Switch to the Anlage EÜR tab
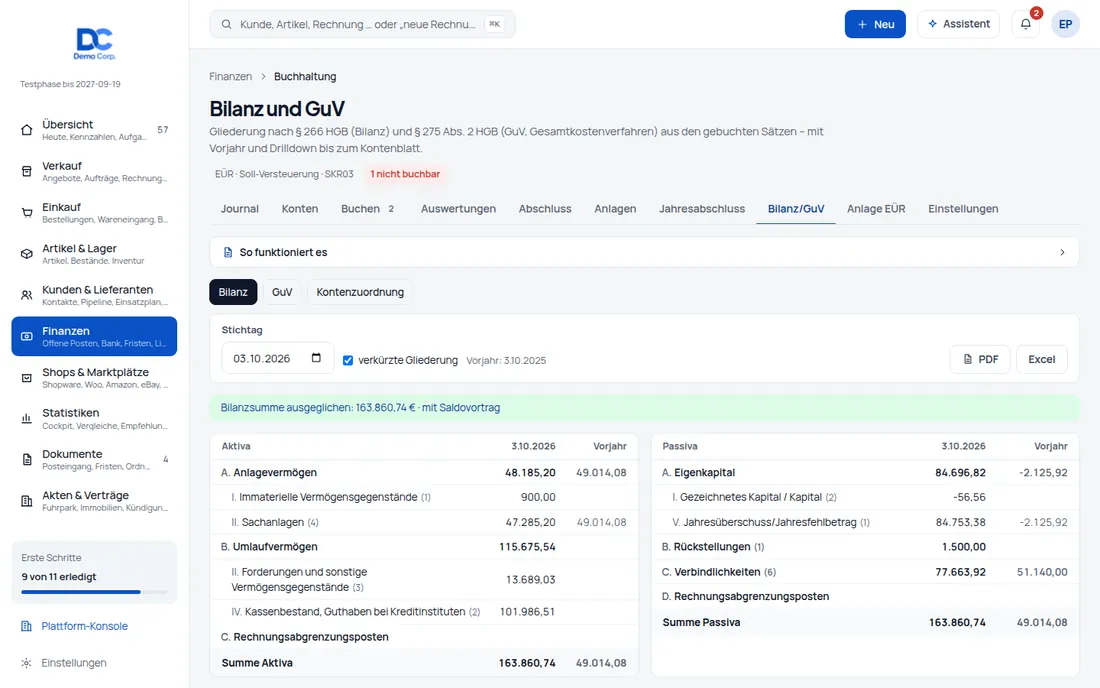The height and width of the screenshot is (688, 1100). [x=876, y=209]
